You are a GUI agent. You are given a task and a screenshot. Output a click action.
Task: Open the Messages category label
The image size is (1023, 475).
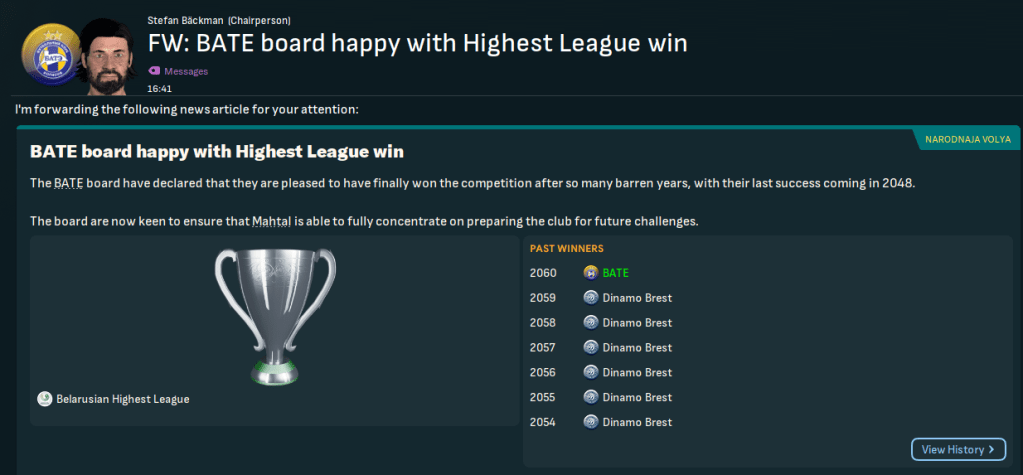[x=186, y=72]
